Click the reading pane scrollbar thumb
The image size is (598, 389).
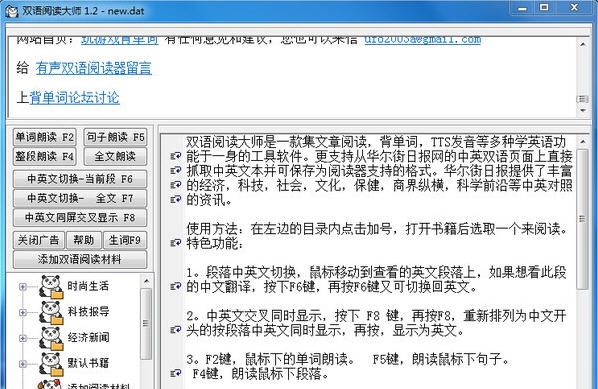tap(582, 219)
